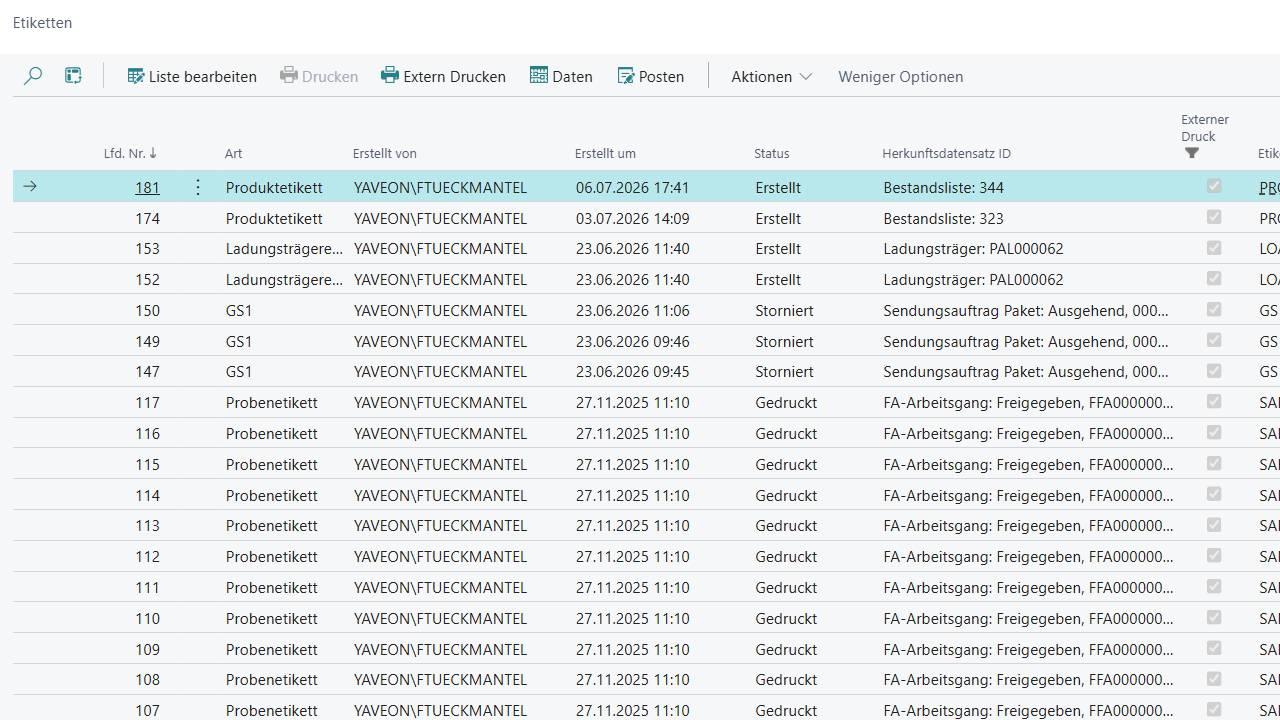The image size is (1280, 720).
Task: Click Weniger Optionen
Action: click(x=900, y=76)
